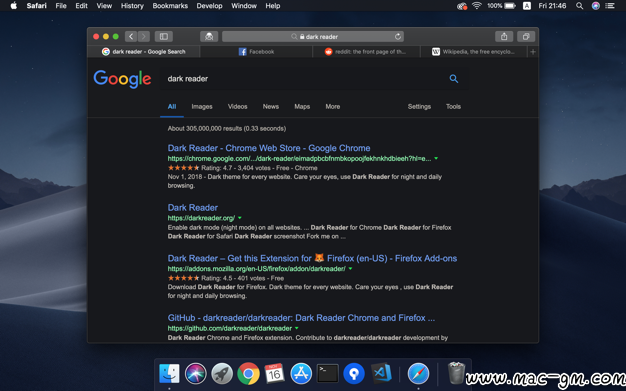Launch Siri from the Dock
The height and width of the screenshot is (391, 626).
point(196,373)
